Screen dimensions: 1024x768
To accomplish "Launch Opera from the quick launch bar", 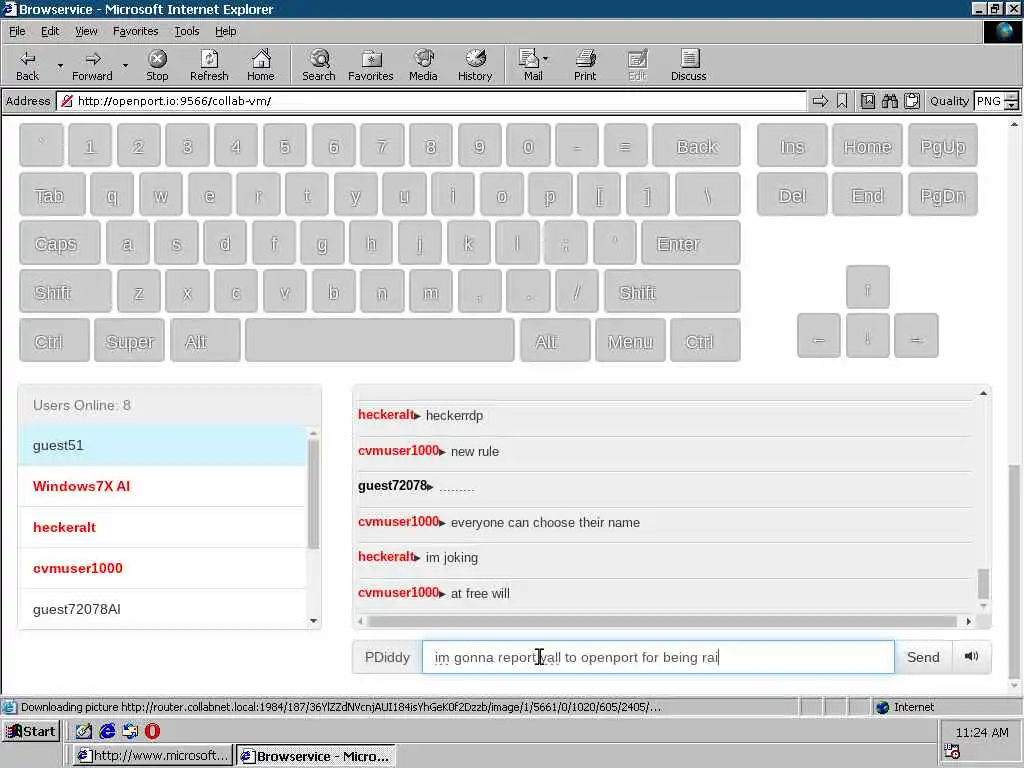I will pos(152,731).
